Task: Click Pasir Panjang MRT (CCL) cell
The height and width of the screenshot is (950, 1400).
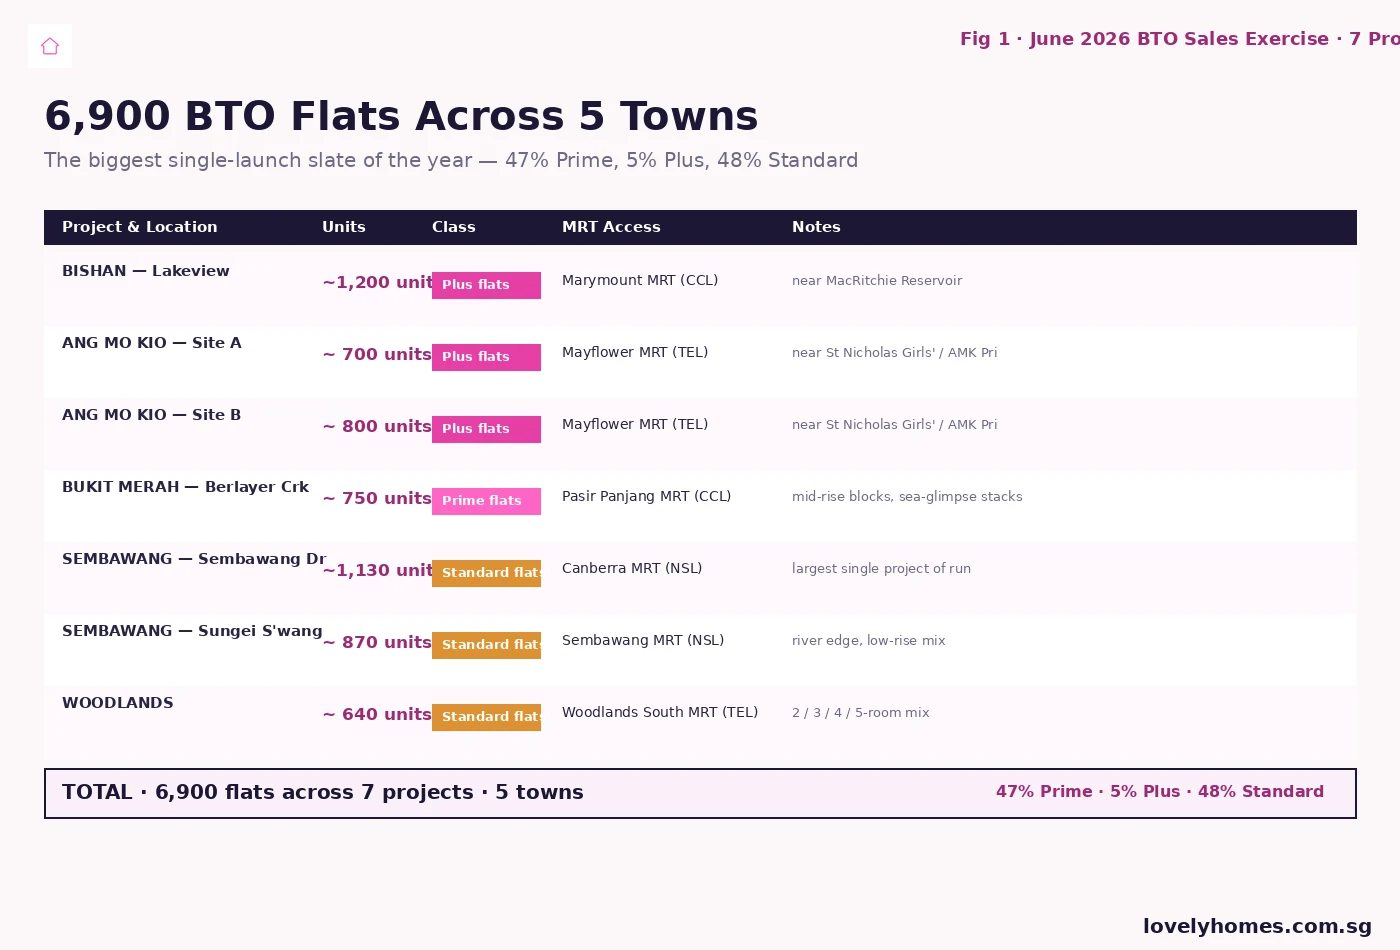Action: (646, 497)
